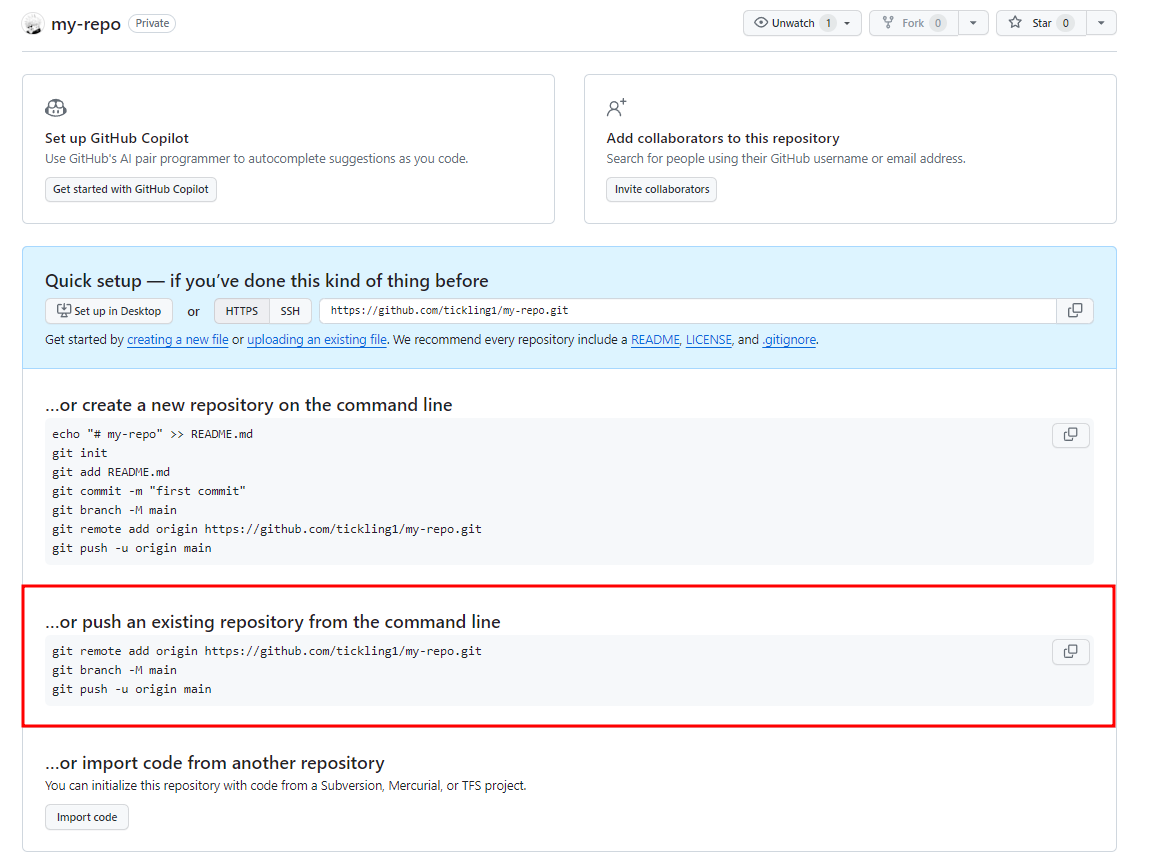This screenshot has width=1168, height=854.
Task: Click the GitHub Copilot icon
Action: point(56,108)
